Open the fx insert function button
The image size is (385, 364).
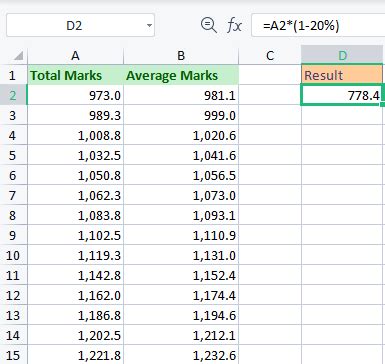click(x=234, y=26)
